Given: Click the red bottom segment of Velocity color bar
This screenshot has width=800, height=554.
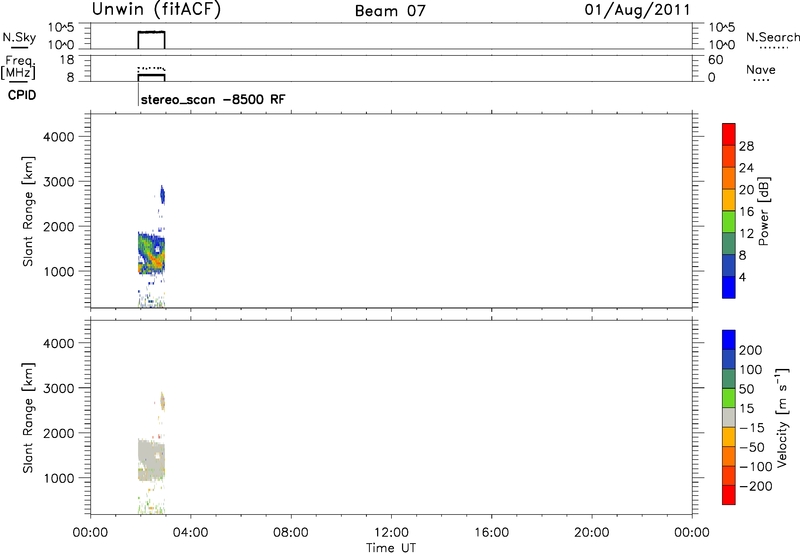Looking at the screenshot, I should tap(729, 495).
